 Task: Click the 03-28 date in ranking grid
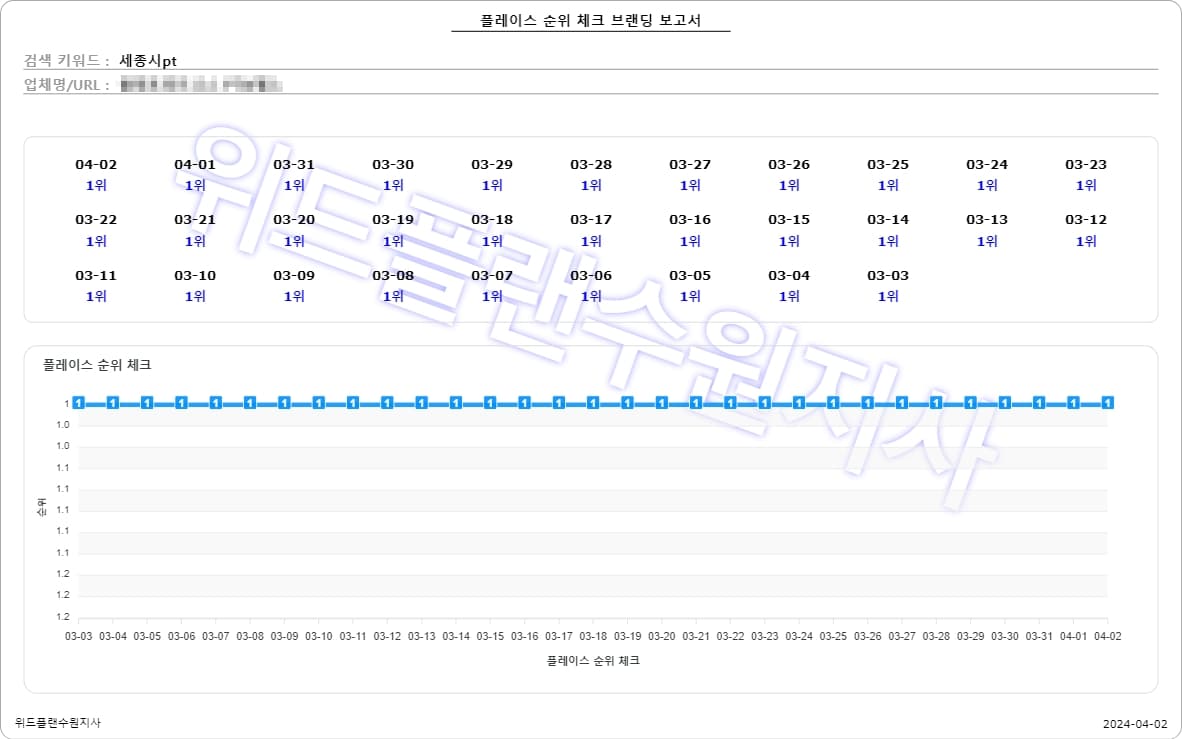(x=591, y=165)
